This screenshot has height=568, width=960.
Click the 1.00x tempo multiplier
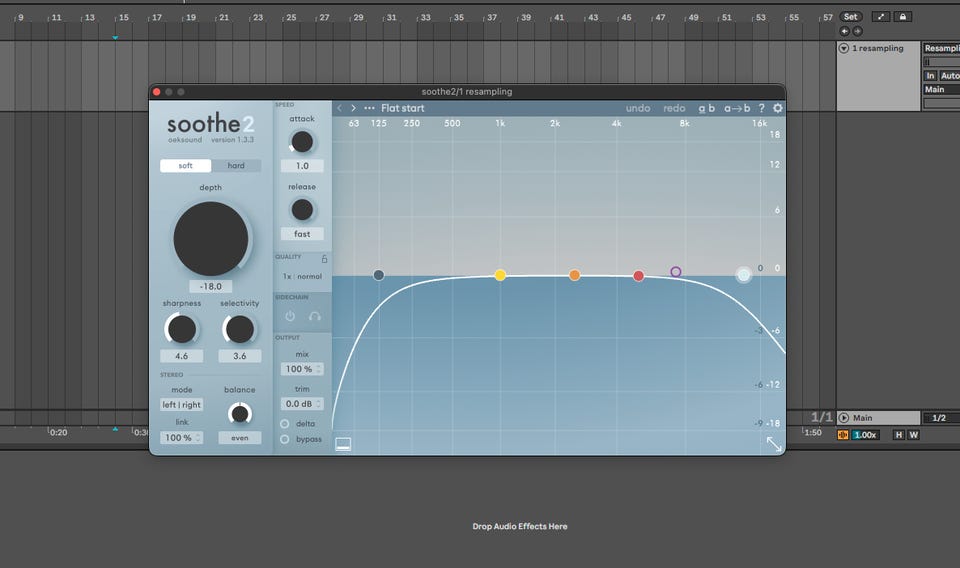pos(865,435)
